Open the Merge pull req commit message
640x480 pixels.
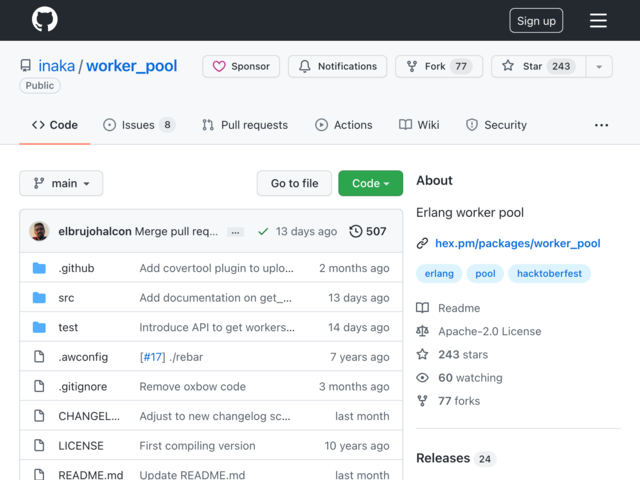(176, 231)
